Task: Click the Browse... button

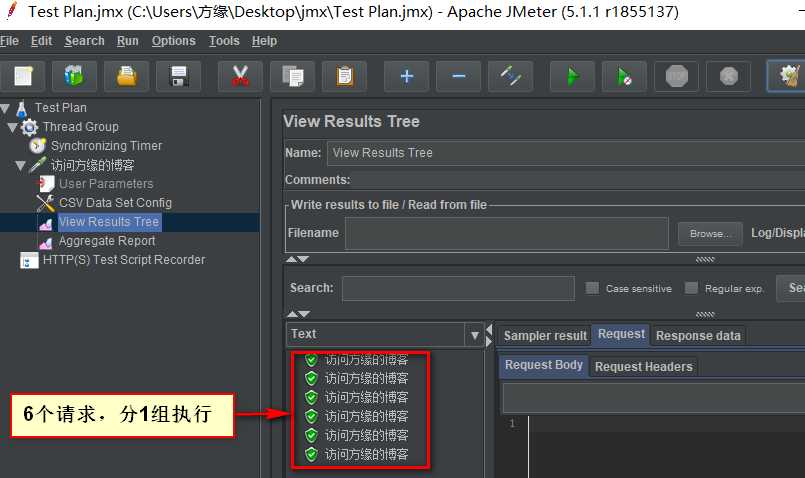Action: tap(710, 234)
